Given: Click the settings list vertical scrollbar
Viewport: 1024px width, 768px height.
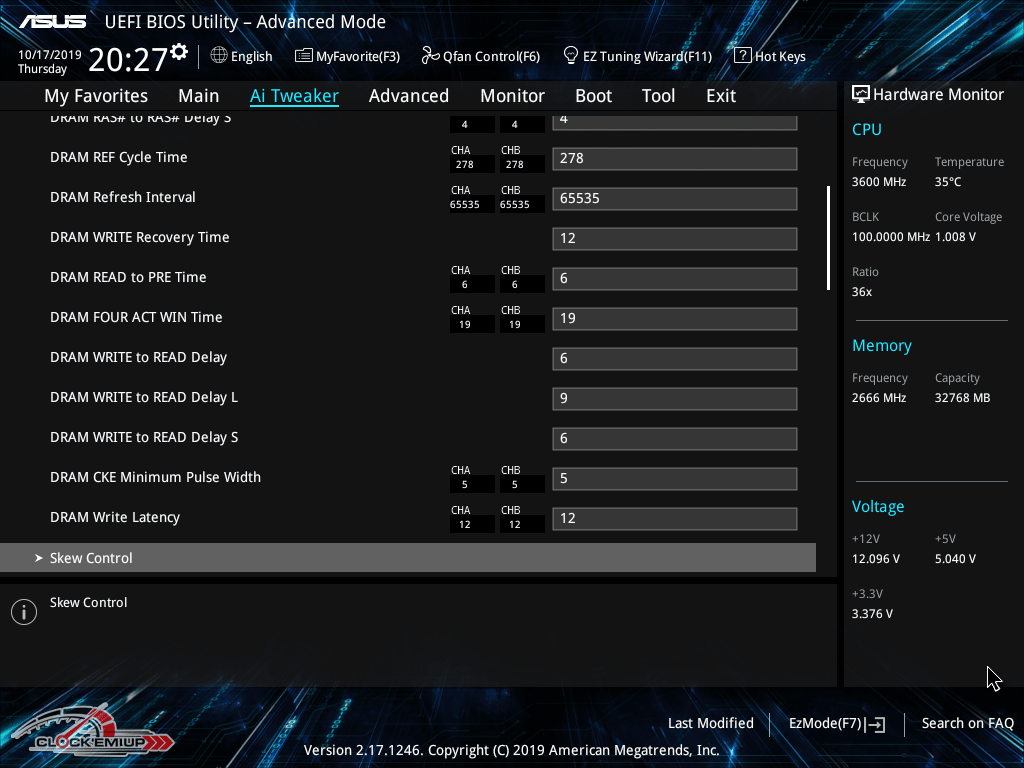Looking at the screenshot, I should pyautogui.click(x=827, y=238).
